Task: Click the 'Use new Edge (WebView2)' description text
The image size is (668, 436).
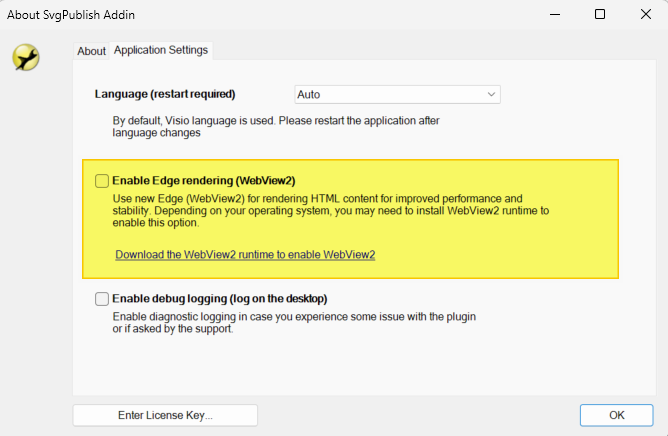Action: [x=331, y=211]
